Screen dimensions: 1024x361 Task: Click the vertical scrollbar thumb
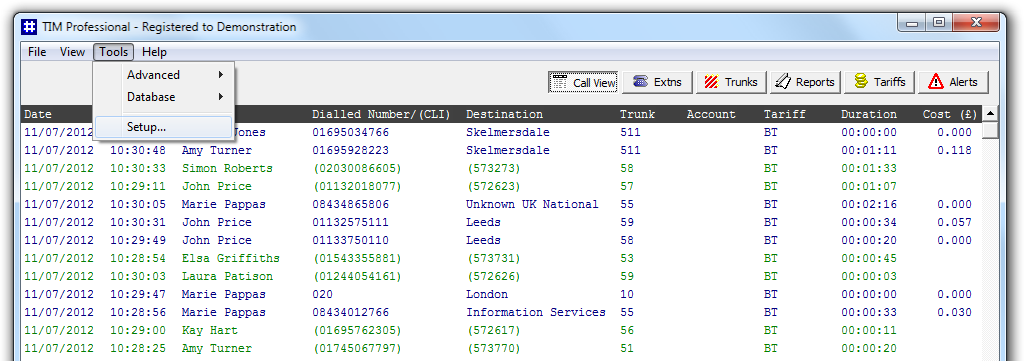(x=990, y=131)
